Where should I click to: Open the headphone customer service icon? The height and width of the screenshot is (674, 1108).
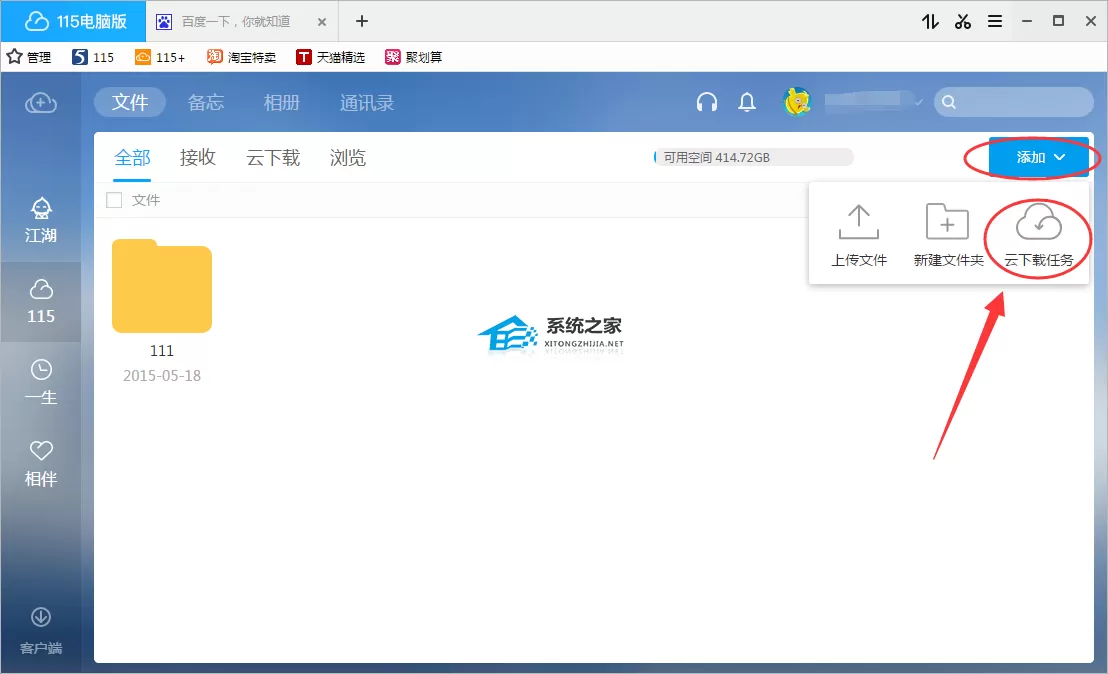(x=707, y=102)
